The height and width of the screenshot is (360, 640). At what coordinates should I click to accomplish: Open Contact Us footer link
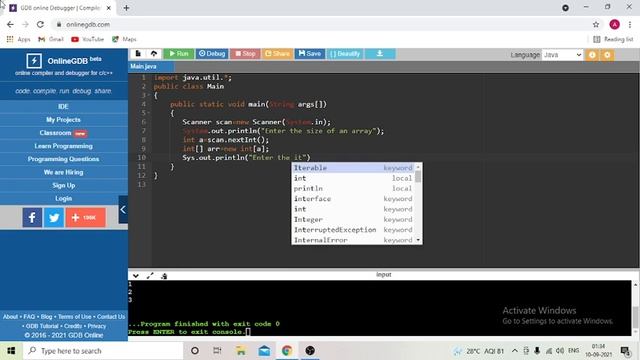111,317
